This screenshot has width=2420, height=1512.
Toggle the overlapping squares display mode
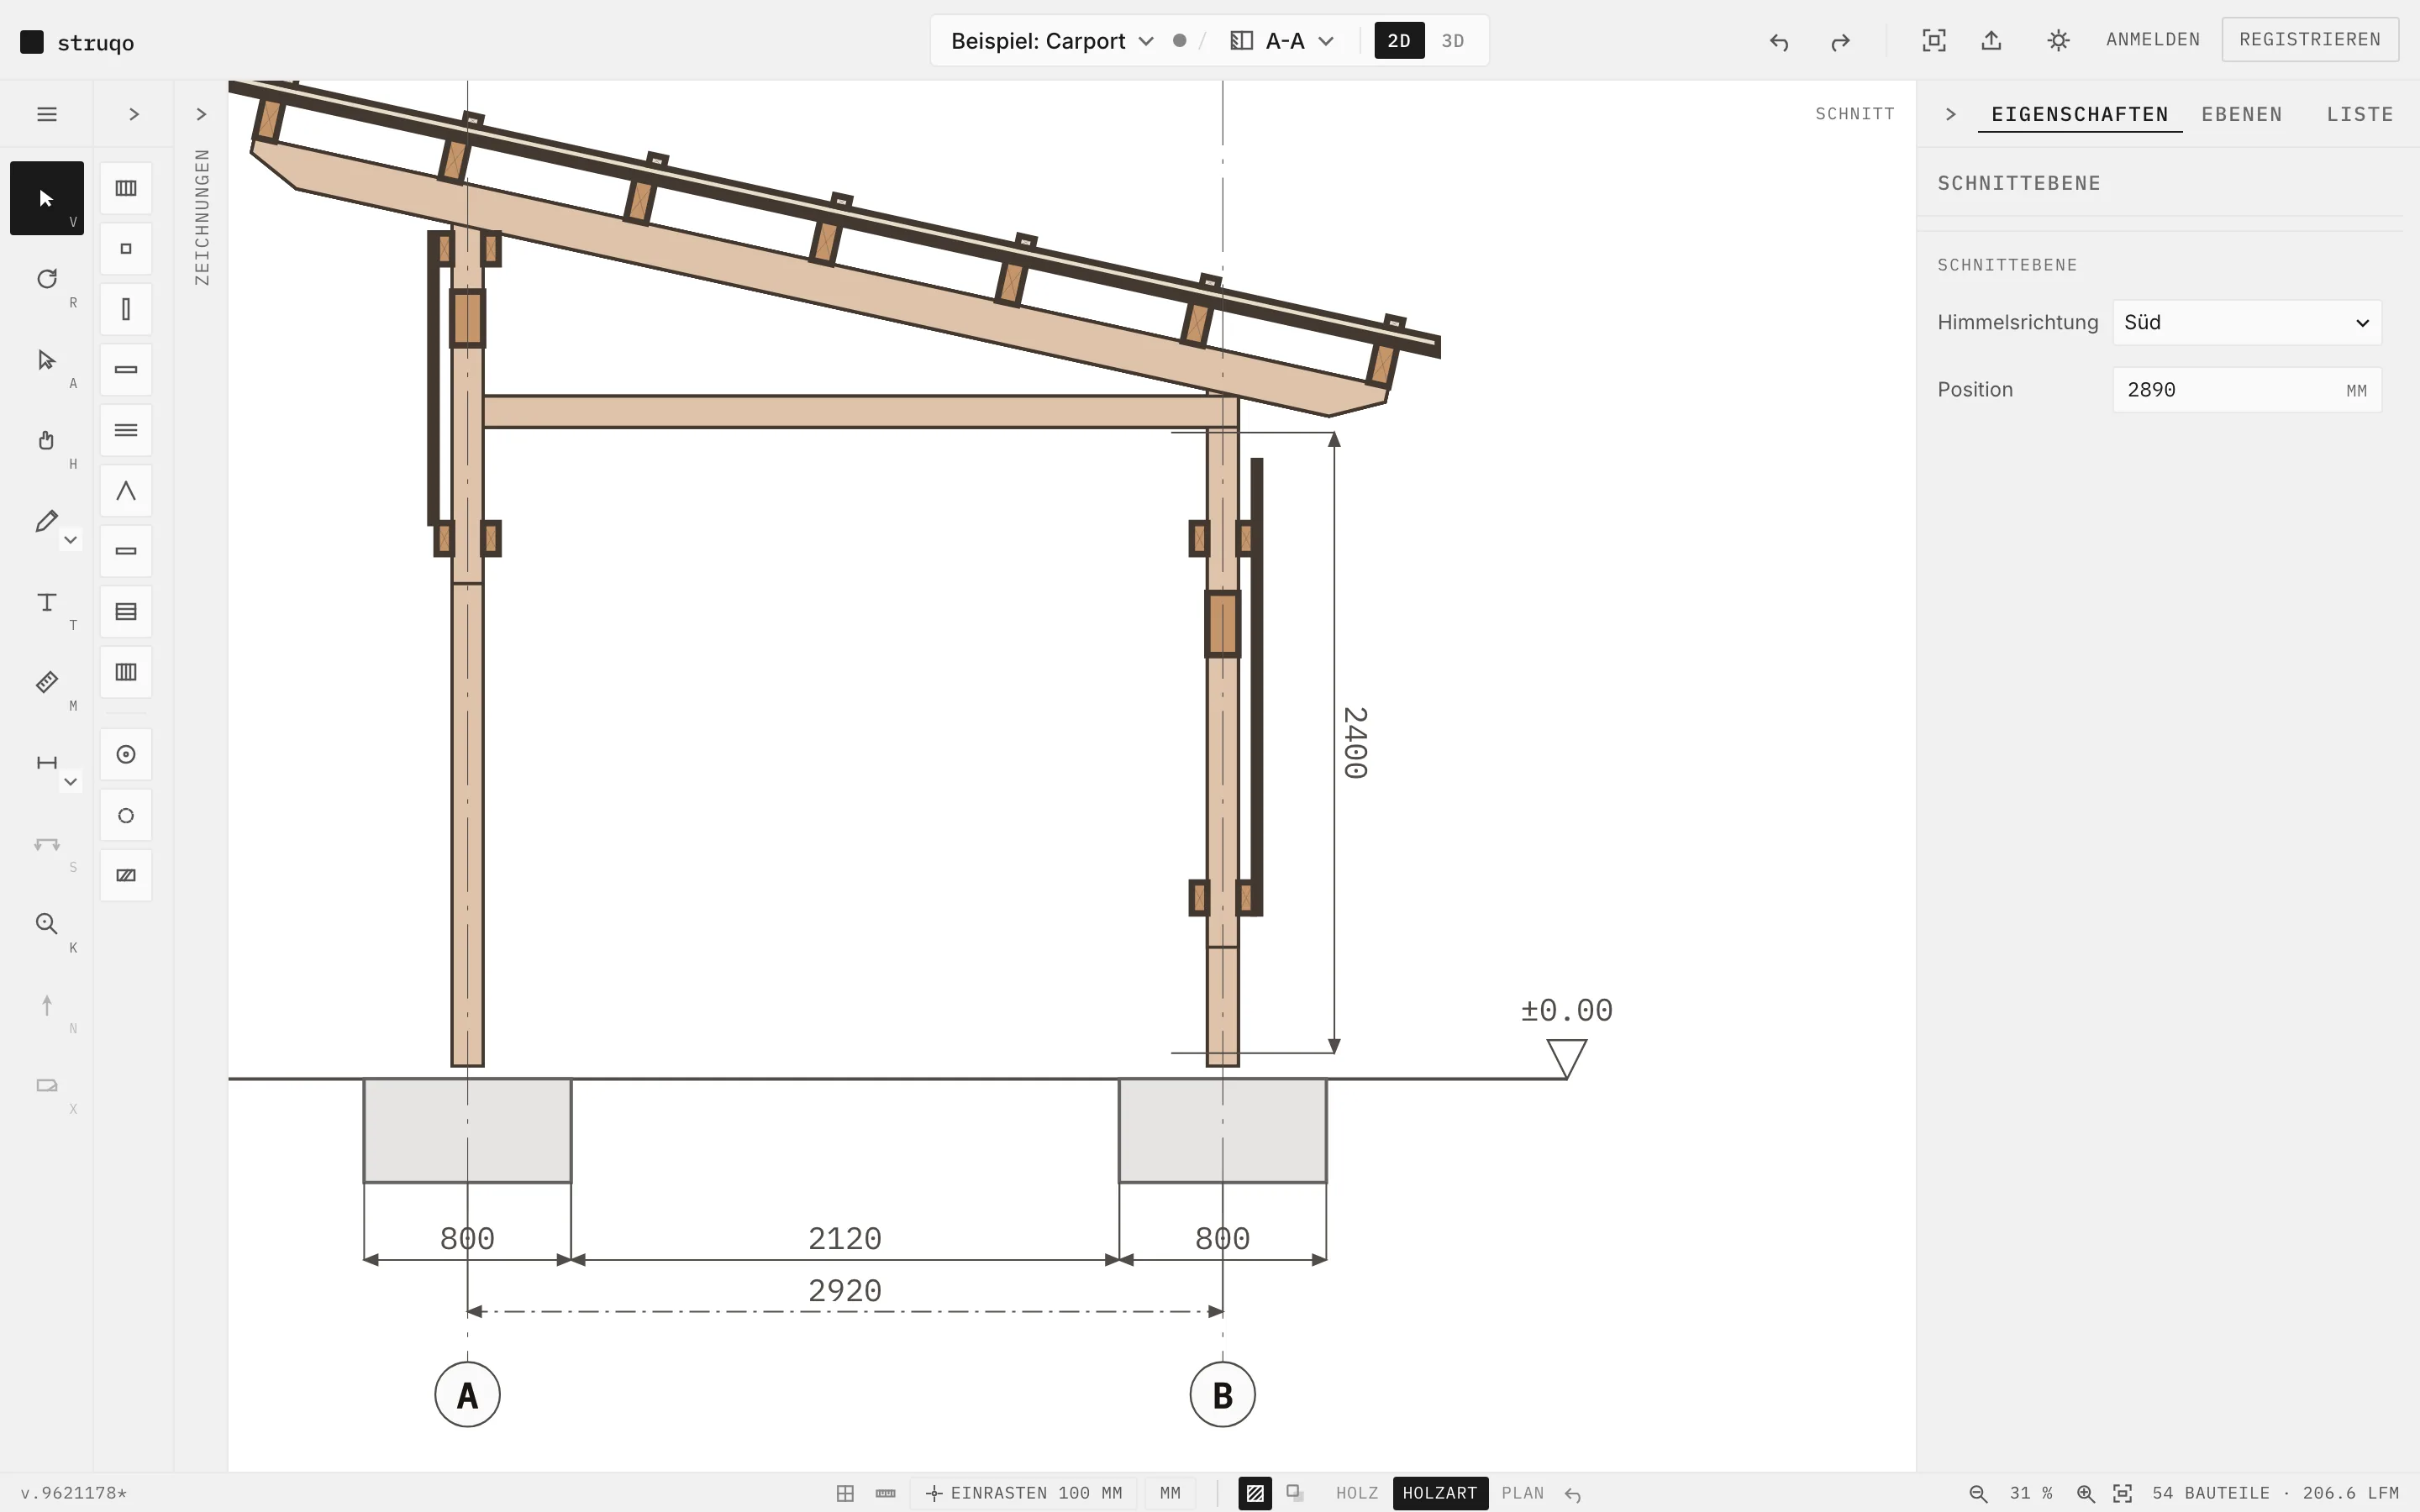[x=1295, y=1493]
